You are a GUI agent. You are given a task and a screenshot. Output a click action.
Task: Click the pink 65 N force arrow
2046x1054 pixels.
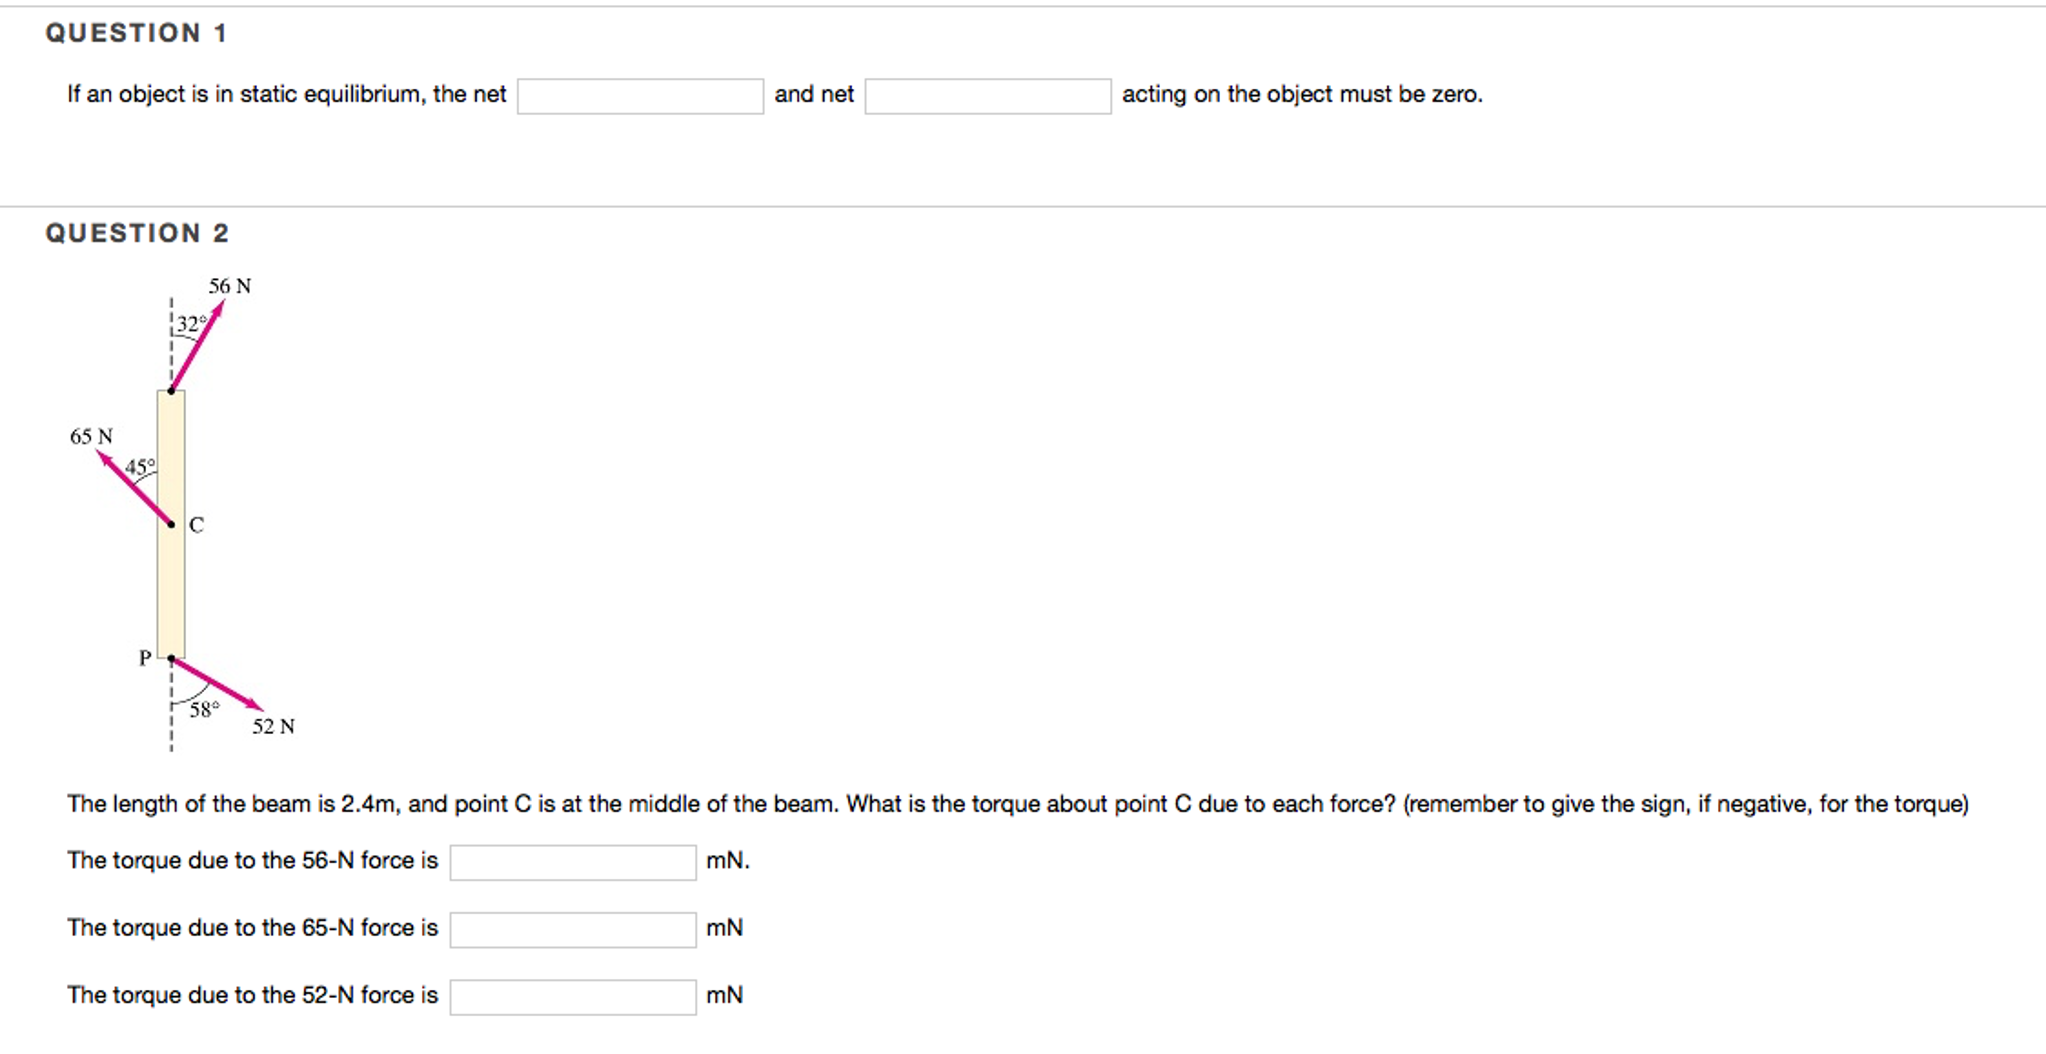pyautogui.click(x=134, y=487)
